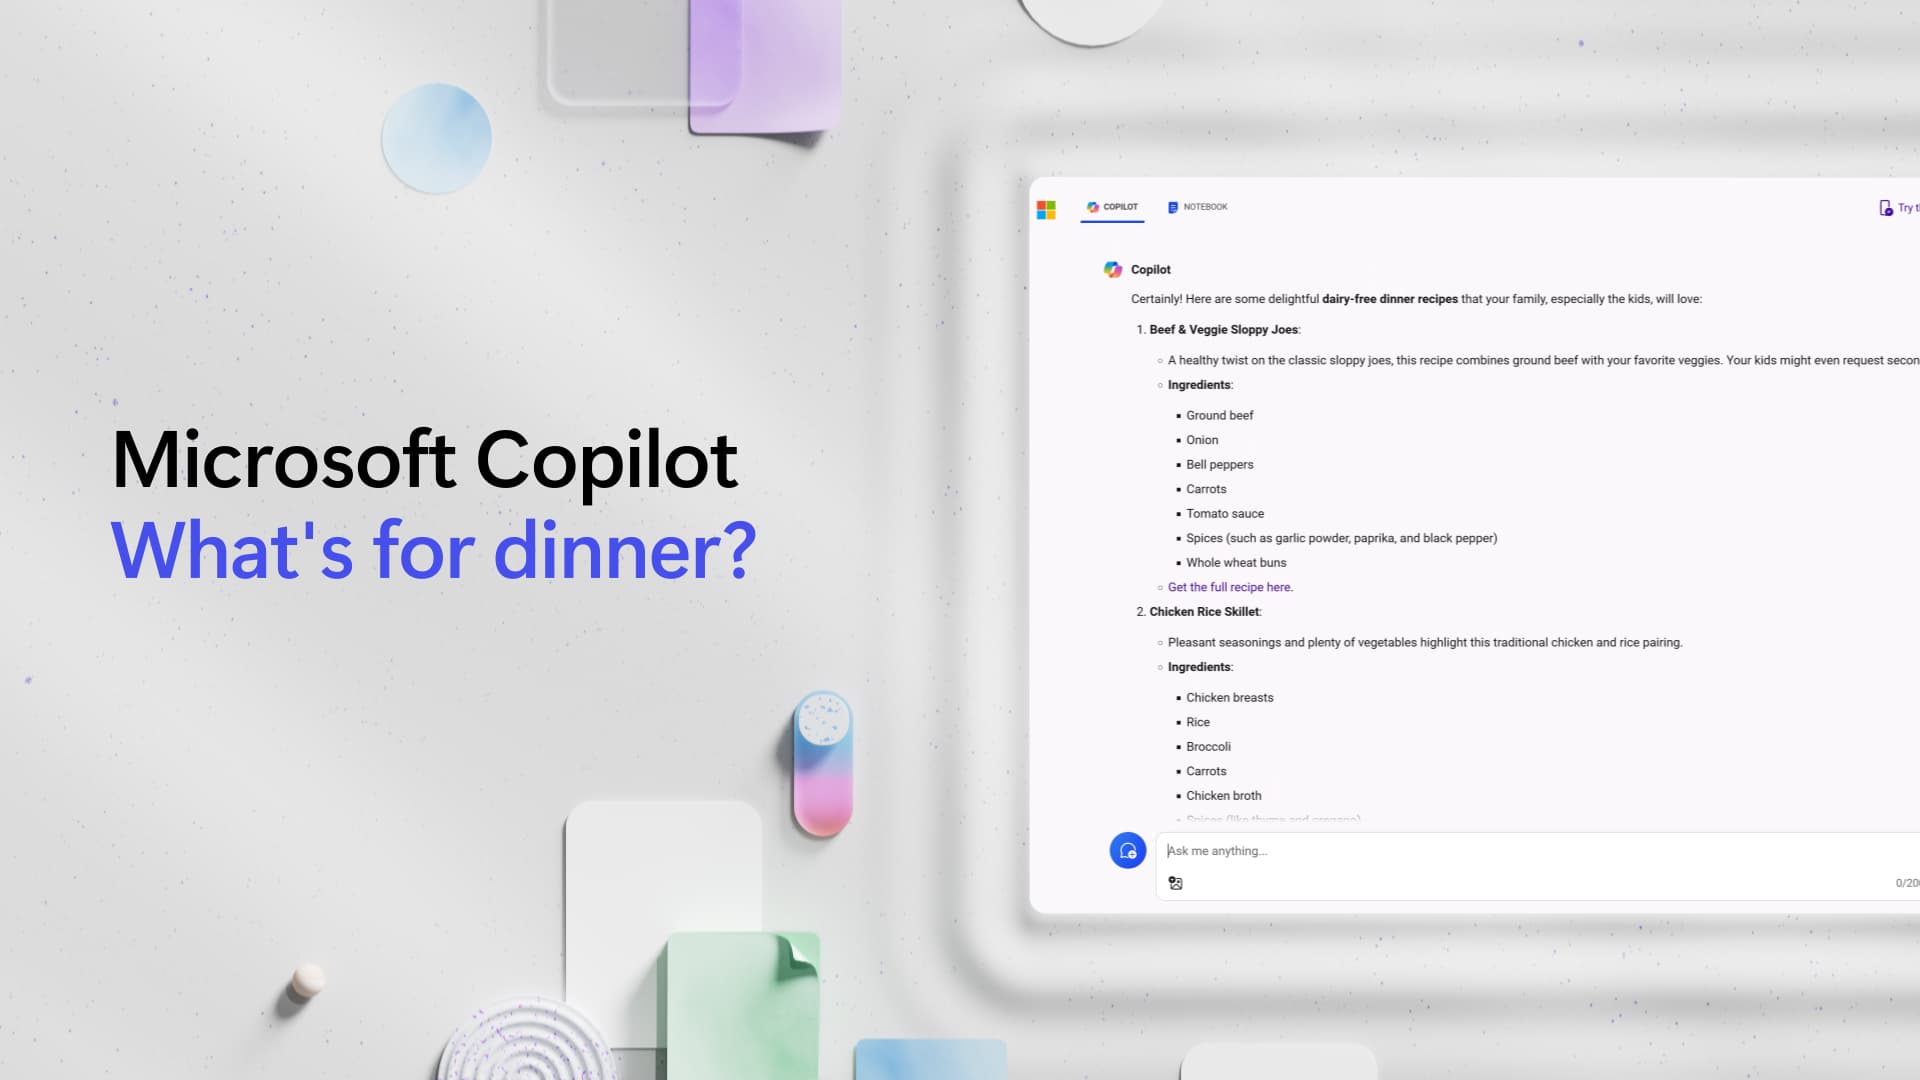
Task: Click 'Get the full recipe here' link
Action: [1228, 587]
